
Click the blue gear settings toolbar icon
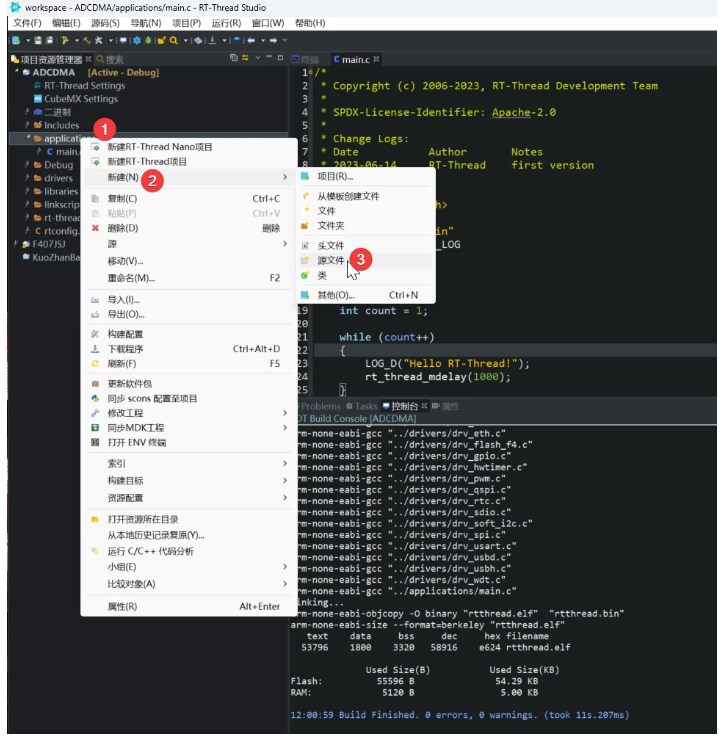[137, 41]
